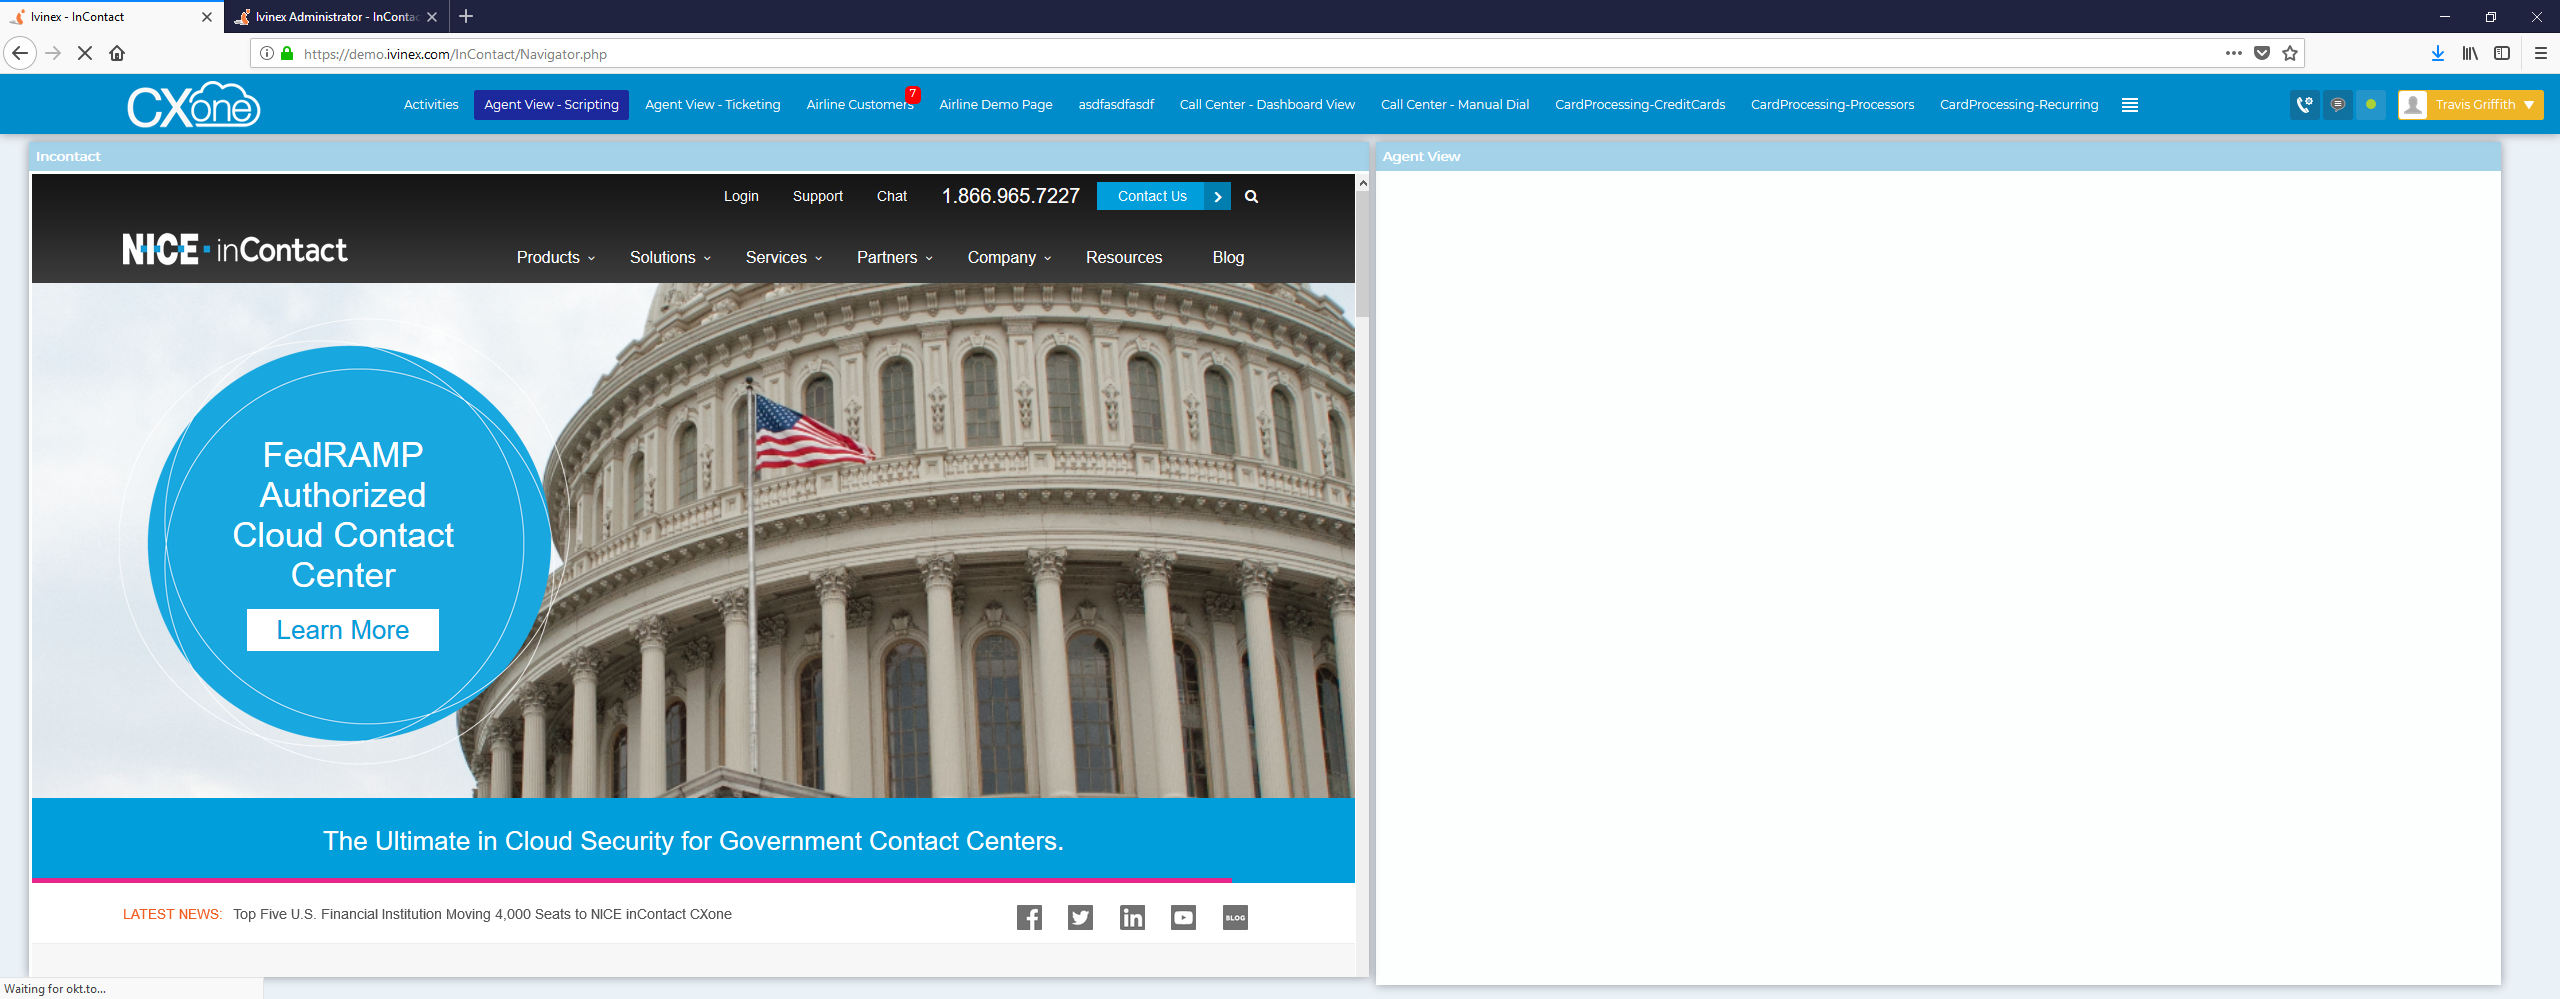Click the Contact Us button

(1163, 196)
